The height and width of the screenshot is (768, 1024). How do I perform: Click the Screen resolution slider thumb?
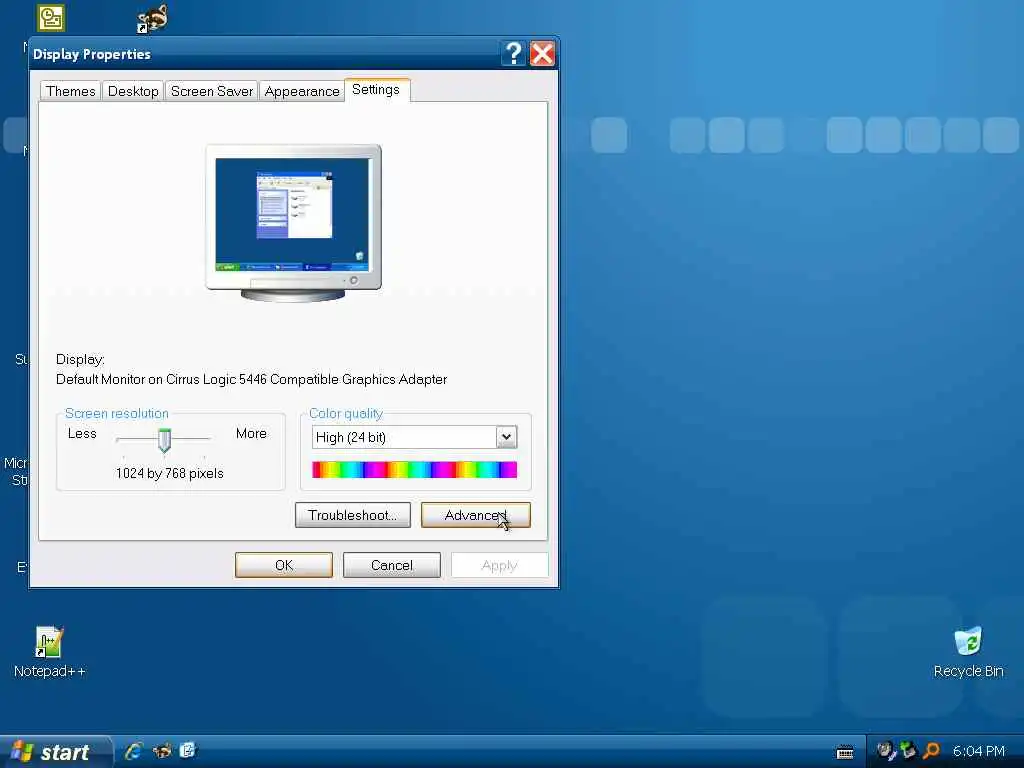click(x=165, y=441)
